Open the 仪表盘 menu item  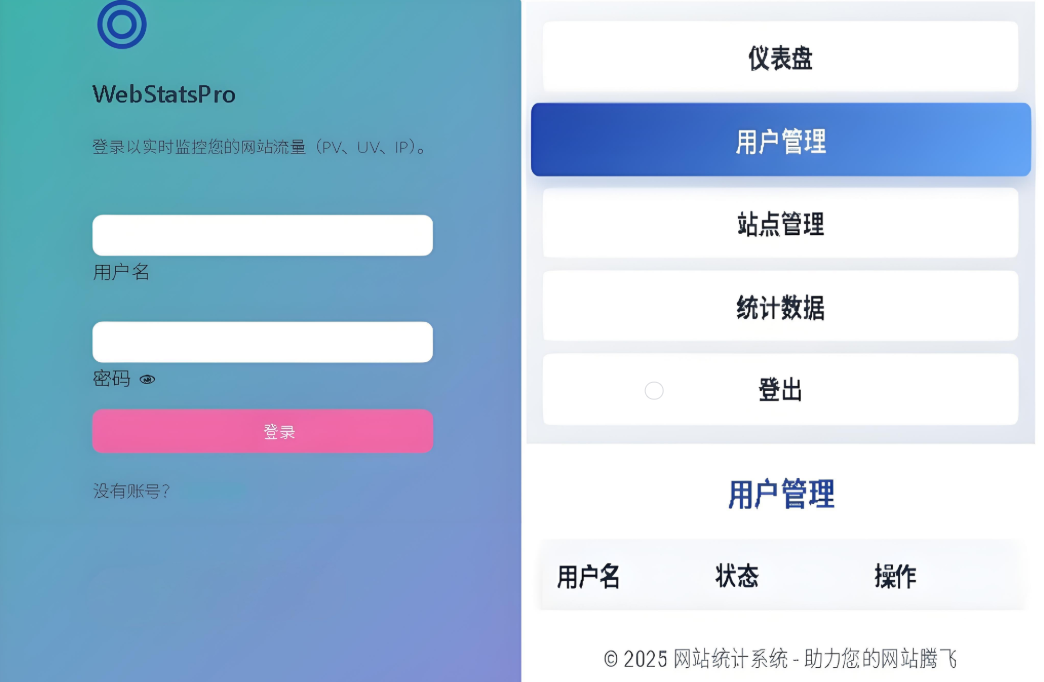[780, 57]
